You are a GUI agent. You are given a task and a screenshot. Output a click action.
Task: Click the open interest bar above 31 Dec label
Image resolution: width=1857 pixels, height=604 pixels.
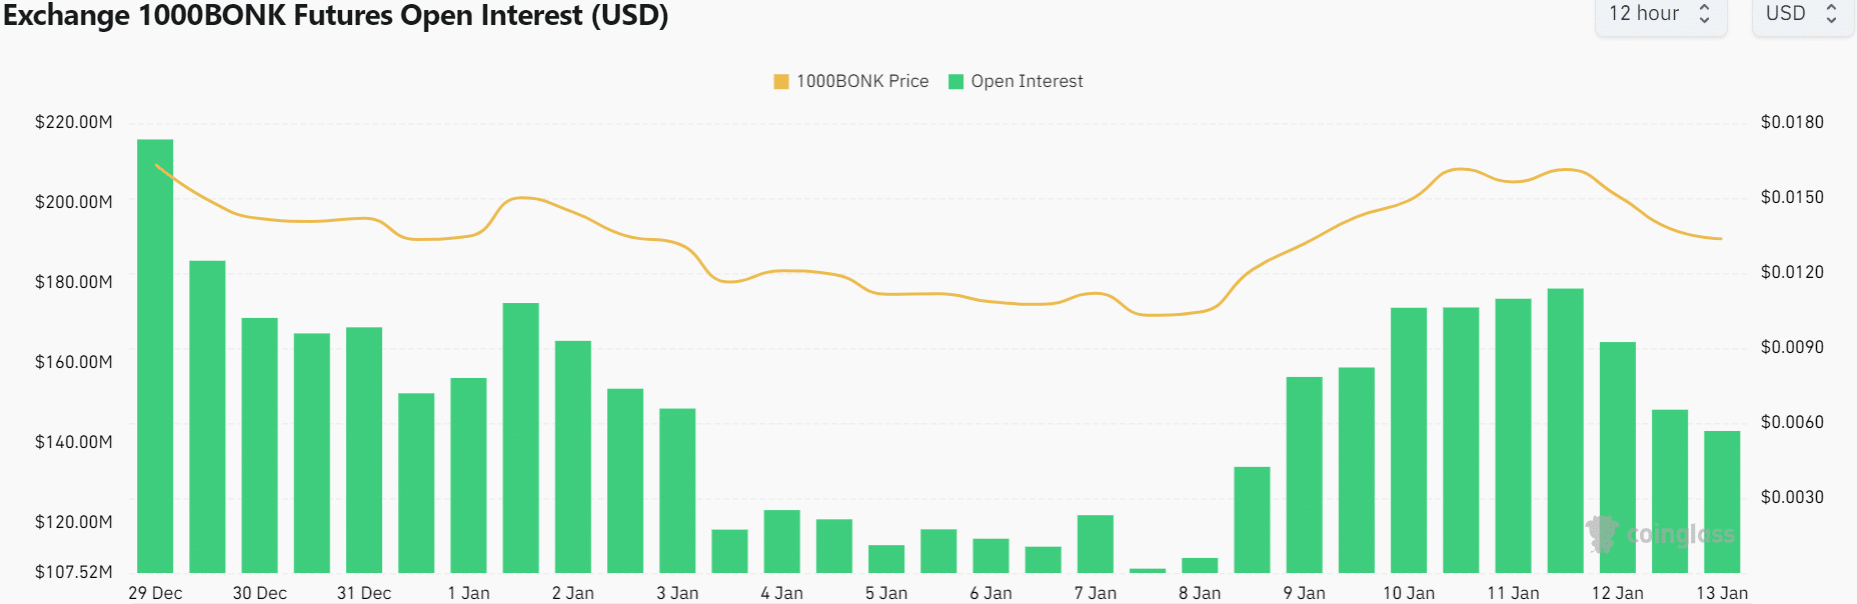pyautogui.click(x=364, y=450)
